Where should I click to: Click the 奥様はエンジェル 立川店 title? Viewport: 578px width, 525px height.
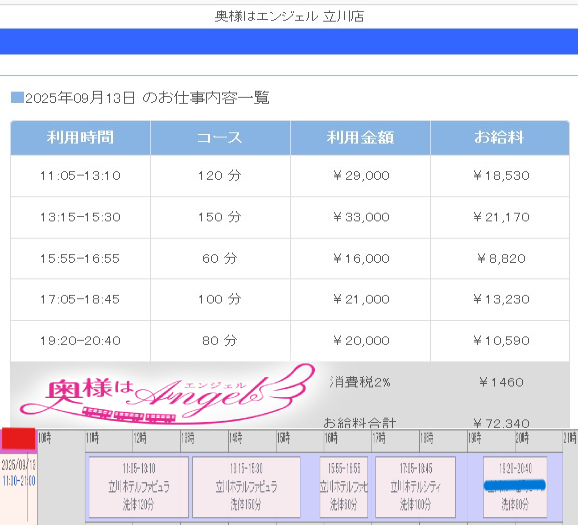pyautogui.click(x=289, y=17)
